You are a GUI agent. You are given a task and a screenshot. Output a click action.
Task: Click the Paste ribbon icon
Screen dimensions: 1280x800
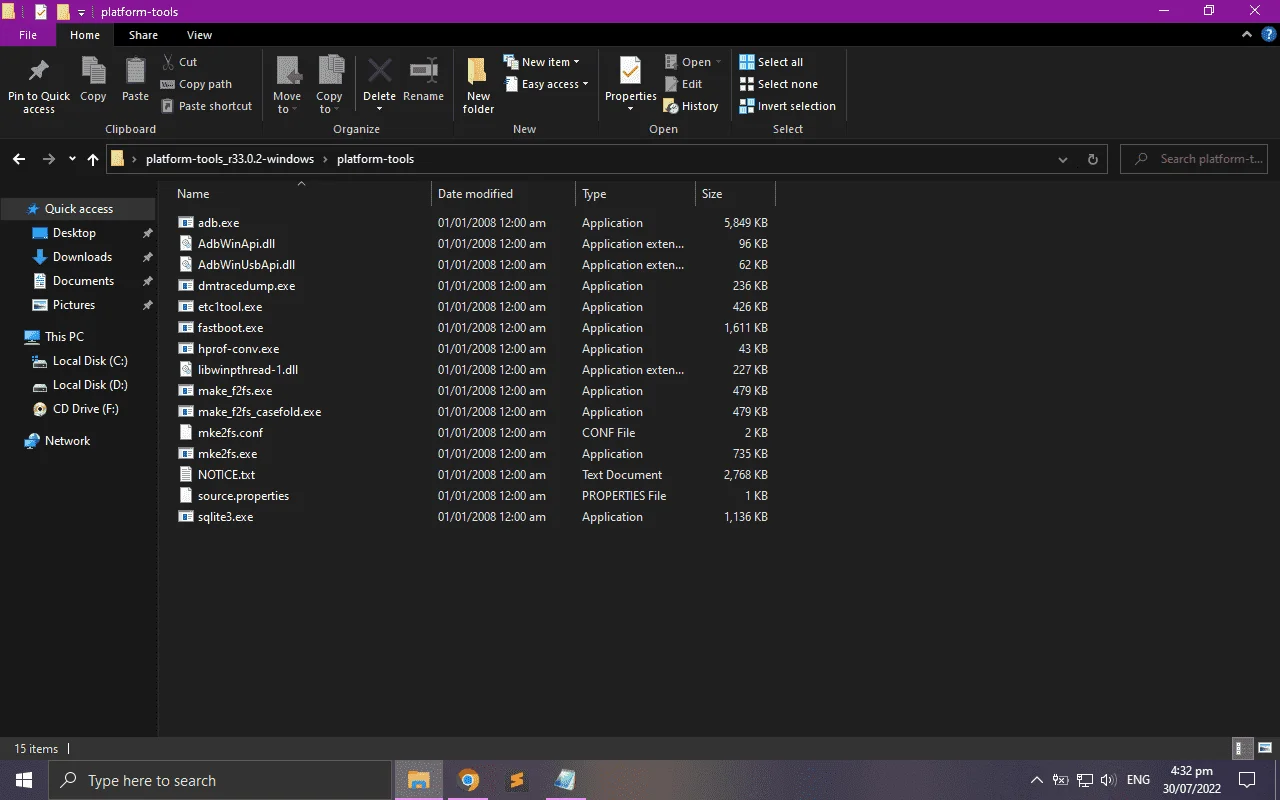[x=135, y=72]
